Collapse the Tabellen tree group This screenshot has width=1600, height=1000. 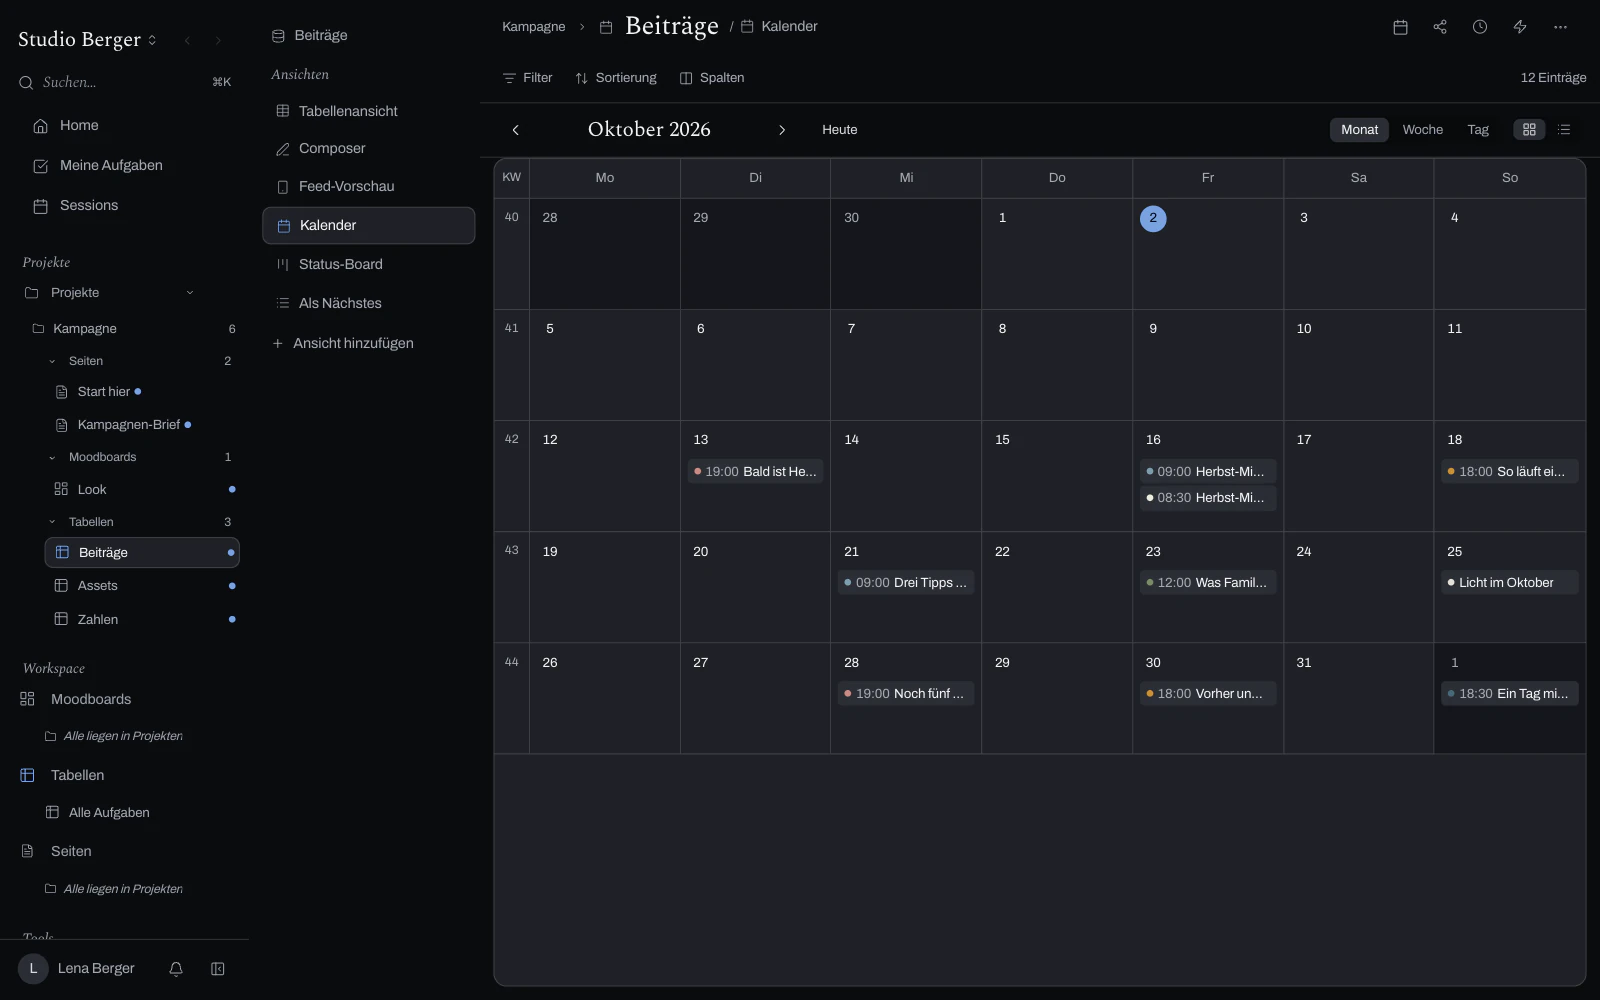coord(52,522)
